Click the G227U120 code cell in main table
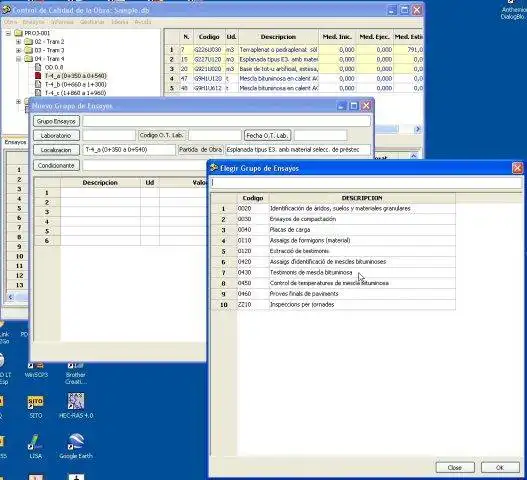The image size is (527, 480). [208, 59]
